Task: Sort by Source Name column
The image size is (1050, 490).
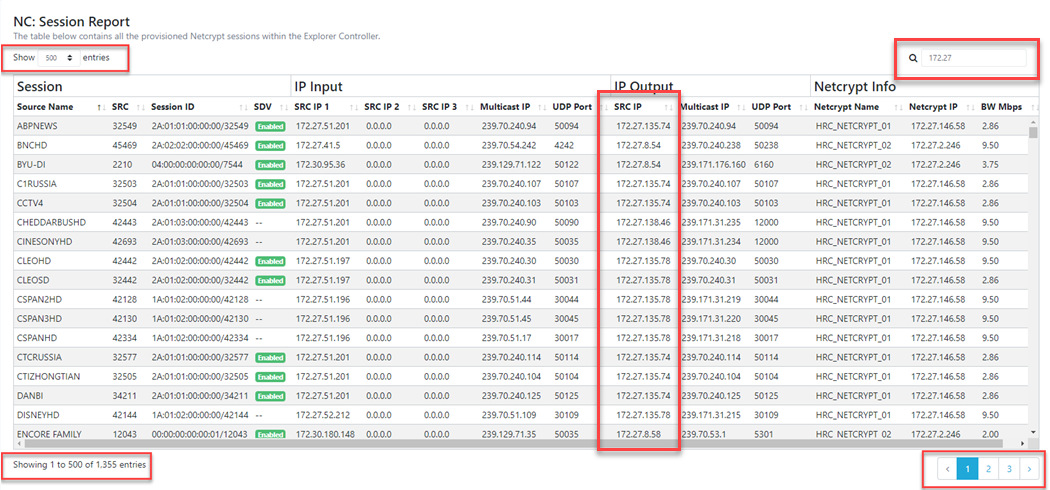Action: pyautogui.click(x=60, y=107)
